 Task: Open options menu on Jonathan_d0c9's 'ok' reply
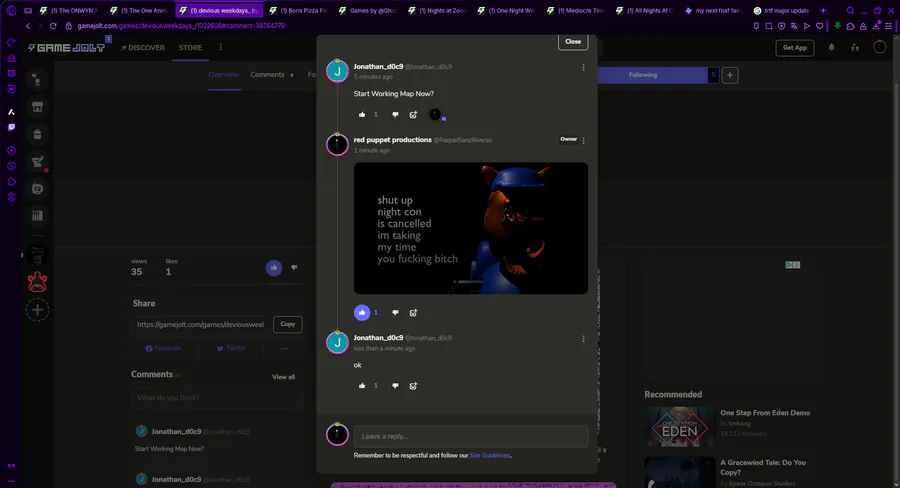coord(584,339)
